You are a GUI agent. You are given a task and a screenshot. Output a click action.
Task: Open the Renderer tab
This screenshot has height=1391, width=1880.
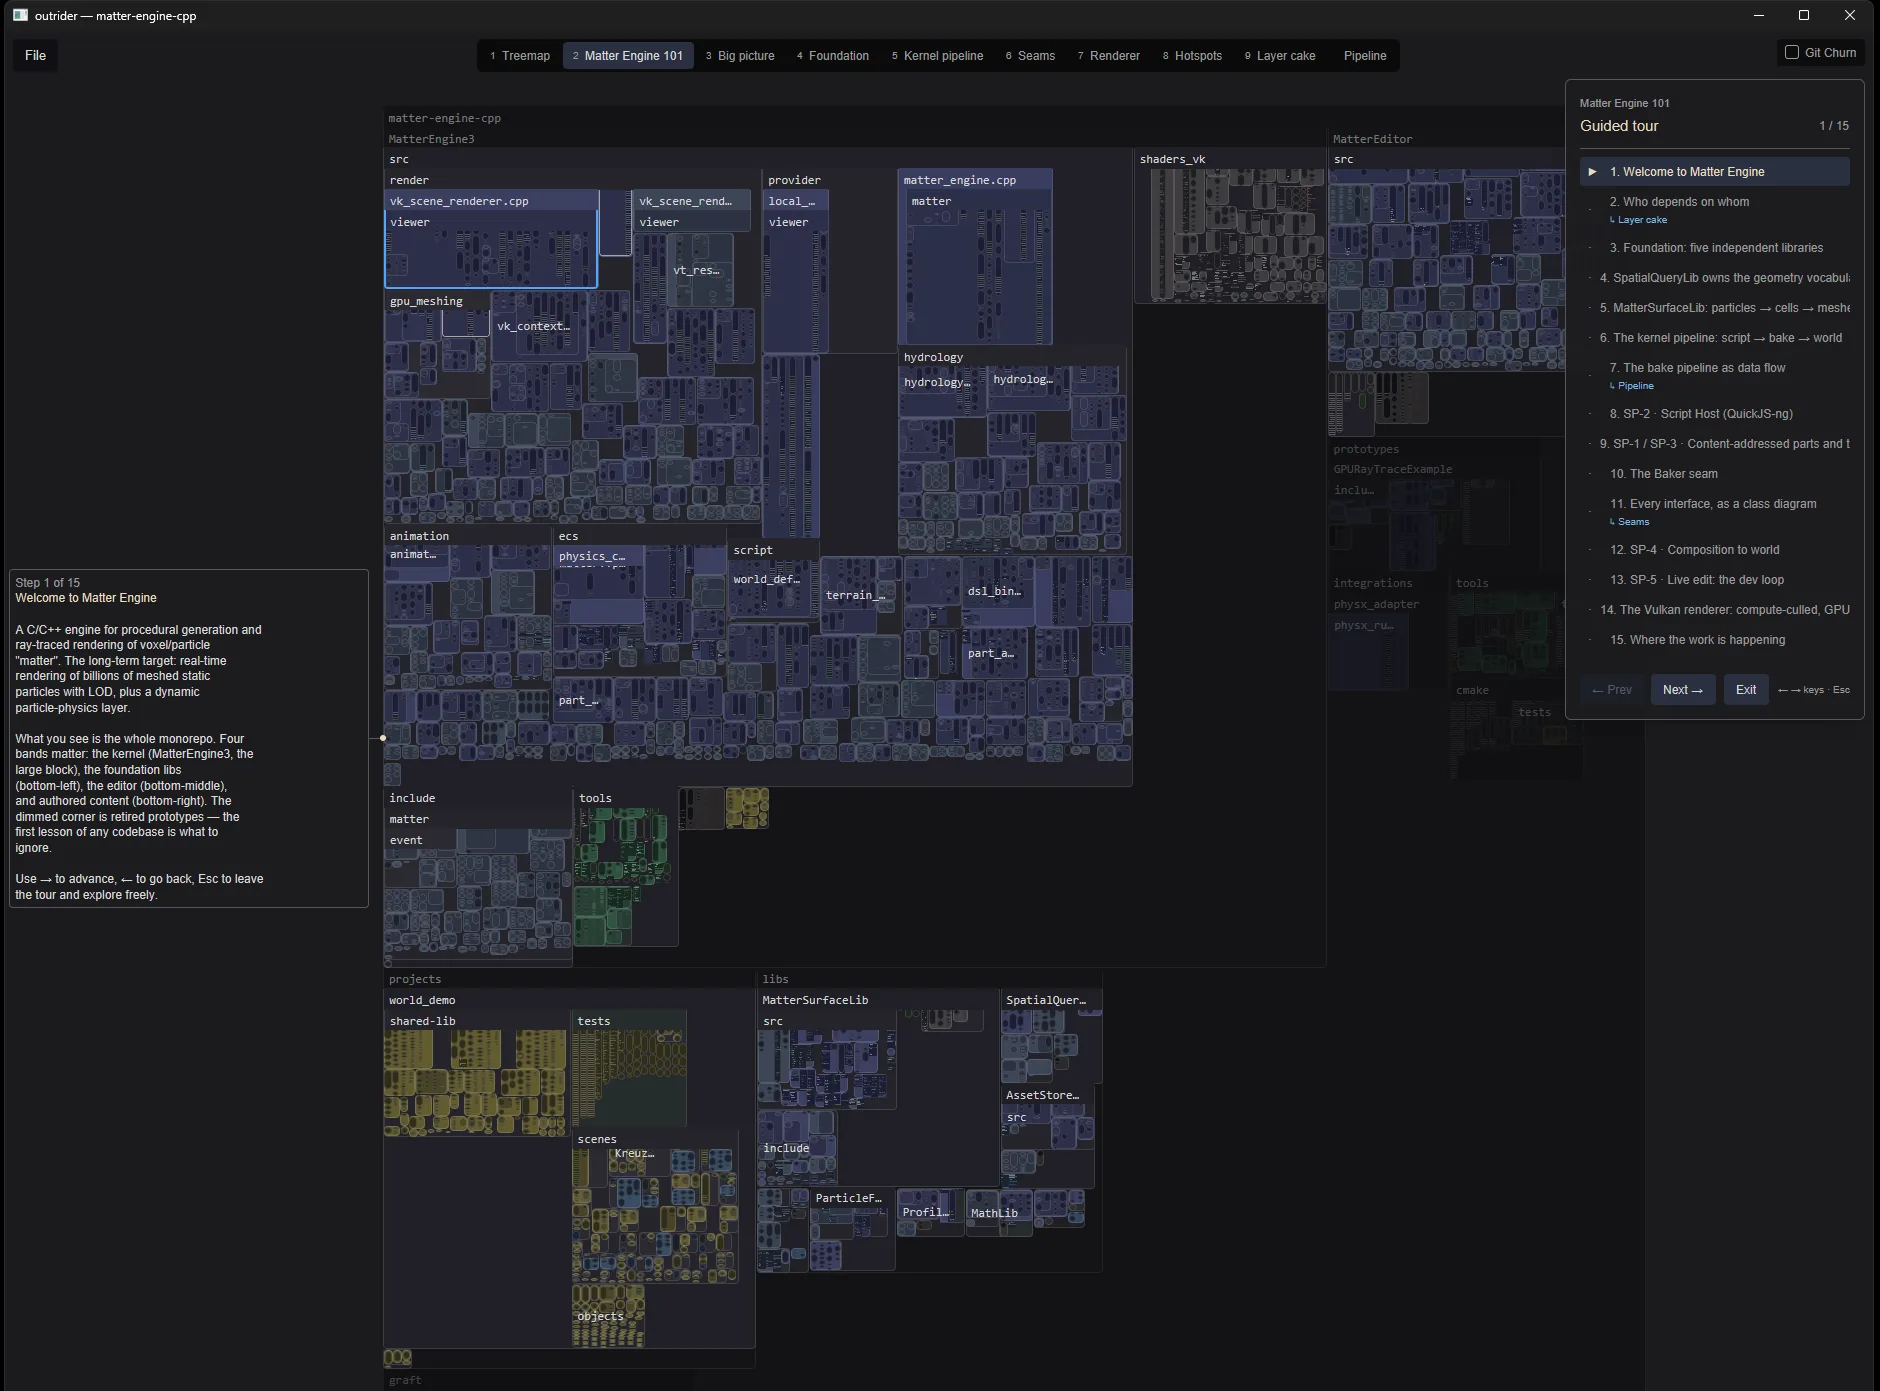pyautogui.click(x=1109, y=56)
